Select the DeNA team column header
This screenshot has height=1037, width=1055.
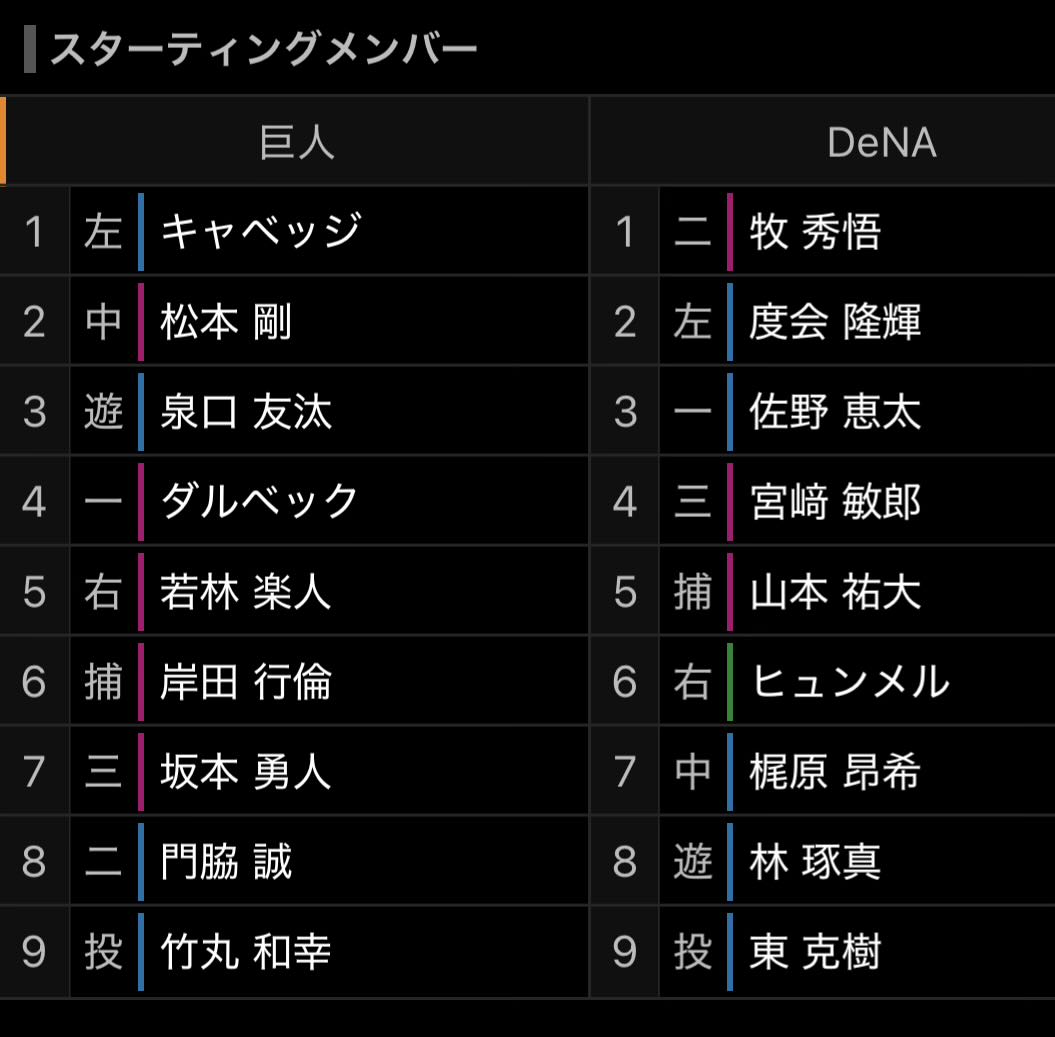(881, 142)
